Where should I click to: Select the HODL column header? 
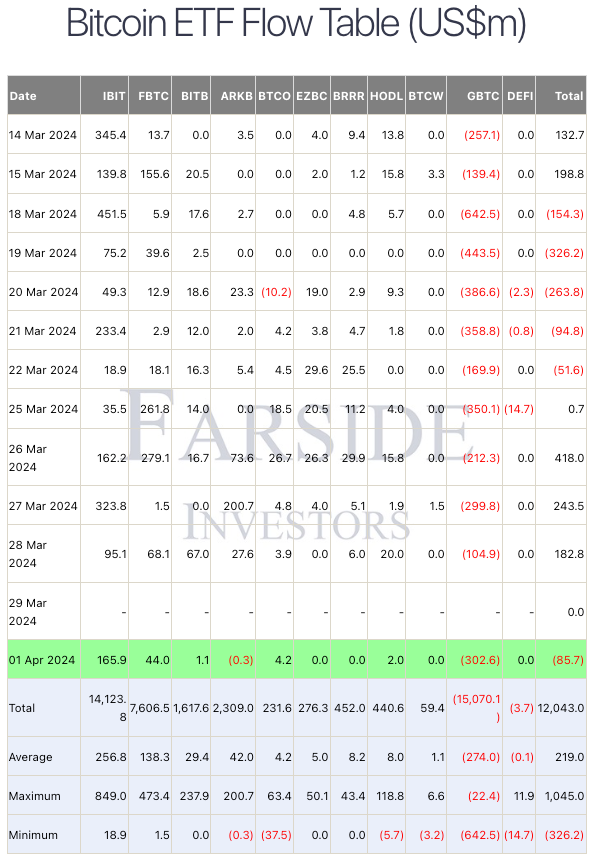(387, 95)
